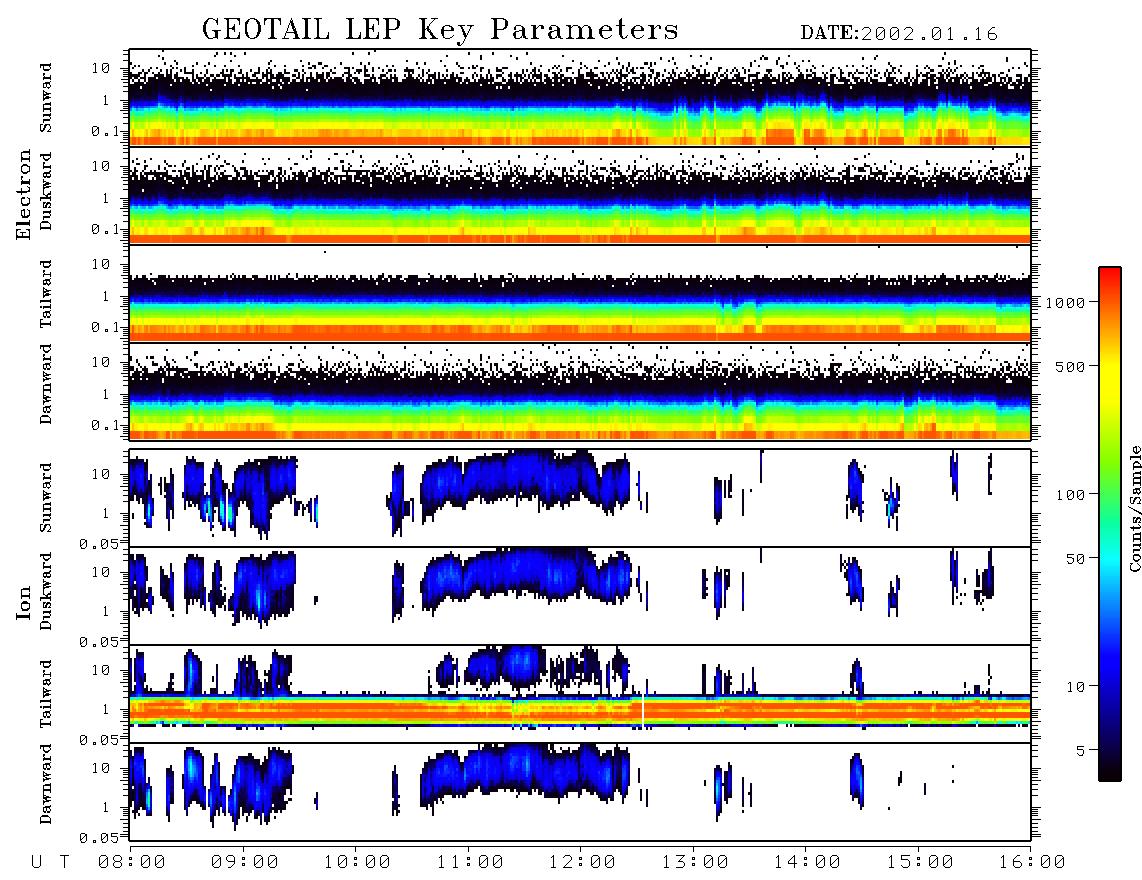Click the 13:00 time tick label
The height and width of the screenshot is (880, 1142).
695,863
